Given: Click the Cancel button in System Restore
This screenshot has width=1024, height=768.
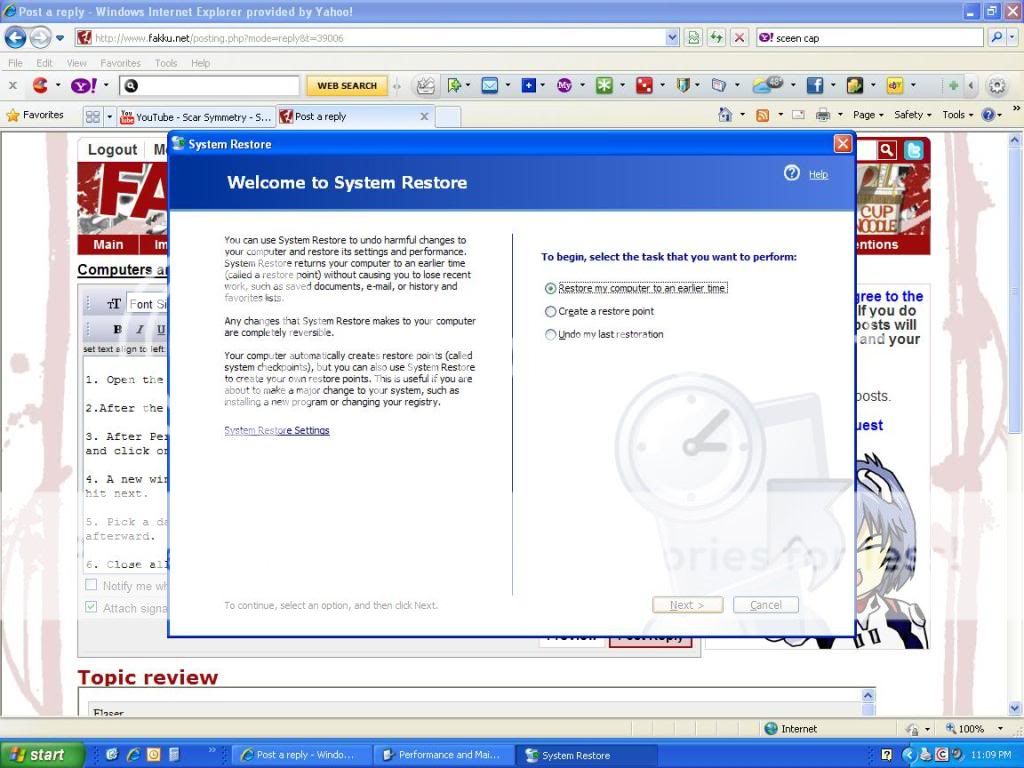Looking at the screenshot, I should click(x=765, y=605).
